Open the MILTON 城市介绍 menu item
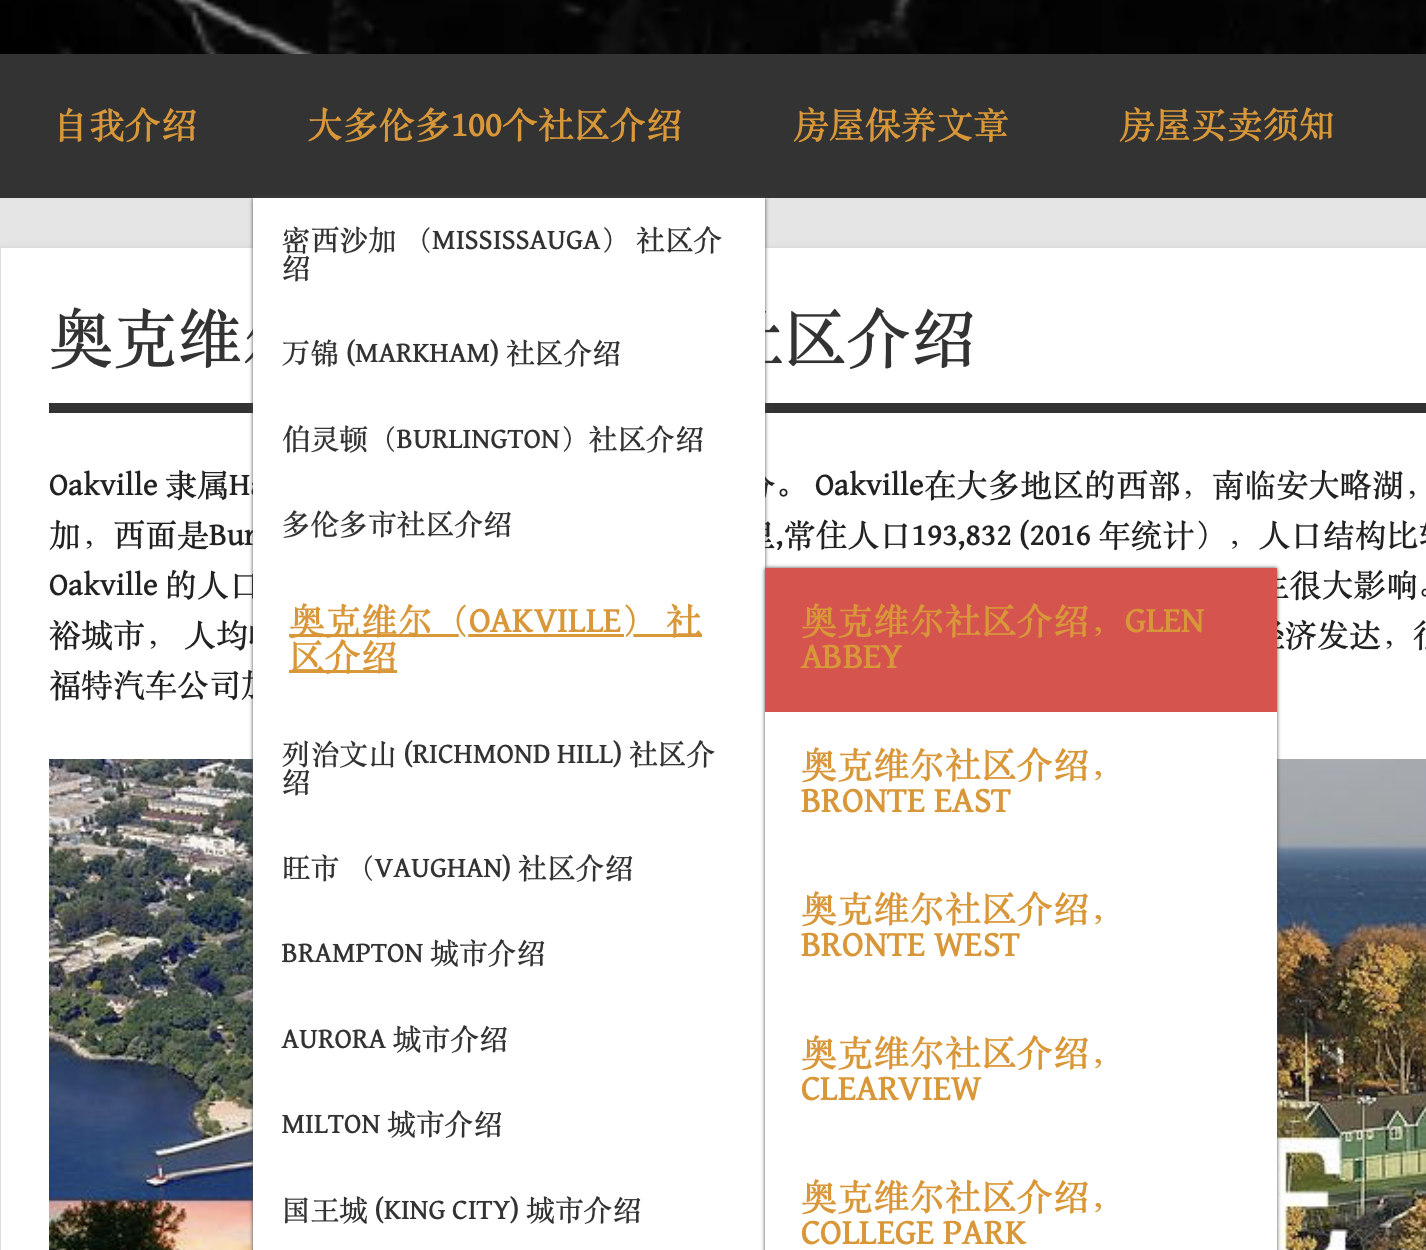 [392, 1124]
